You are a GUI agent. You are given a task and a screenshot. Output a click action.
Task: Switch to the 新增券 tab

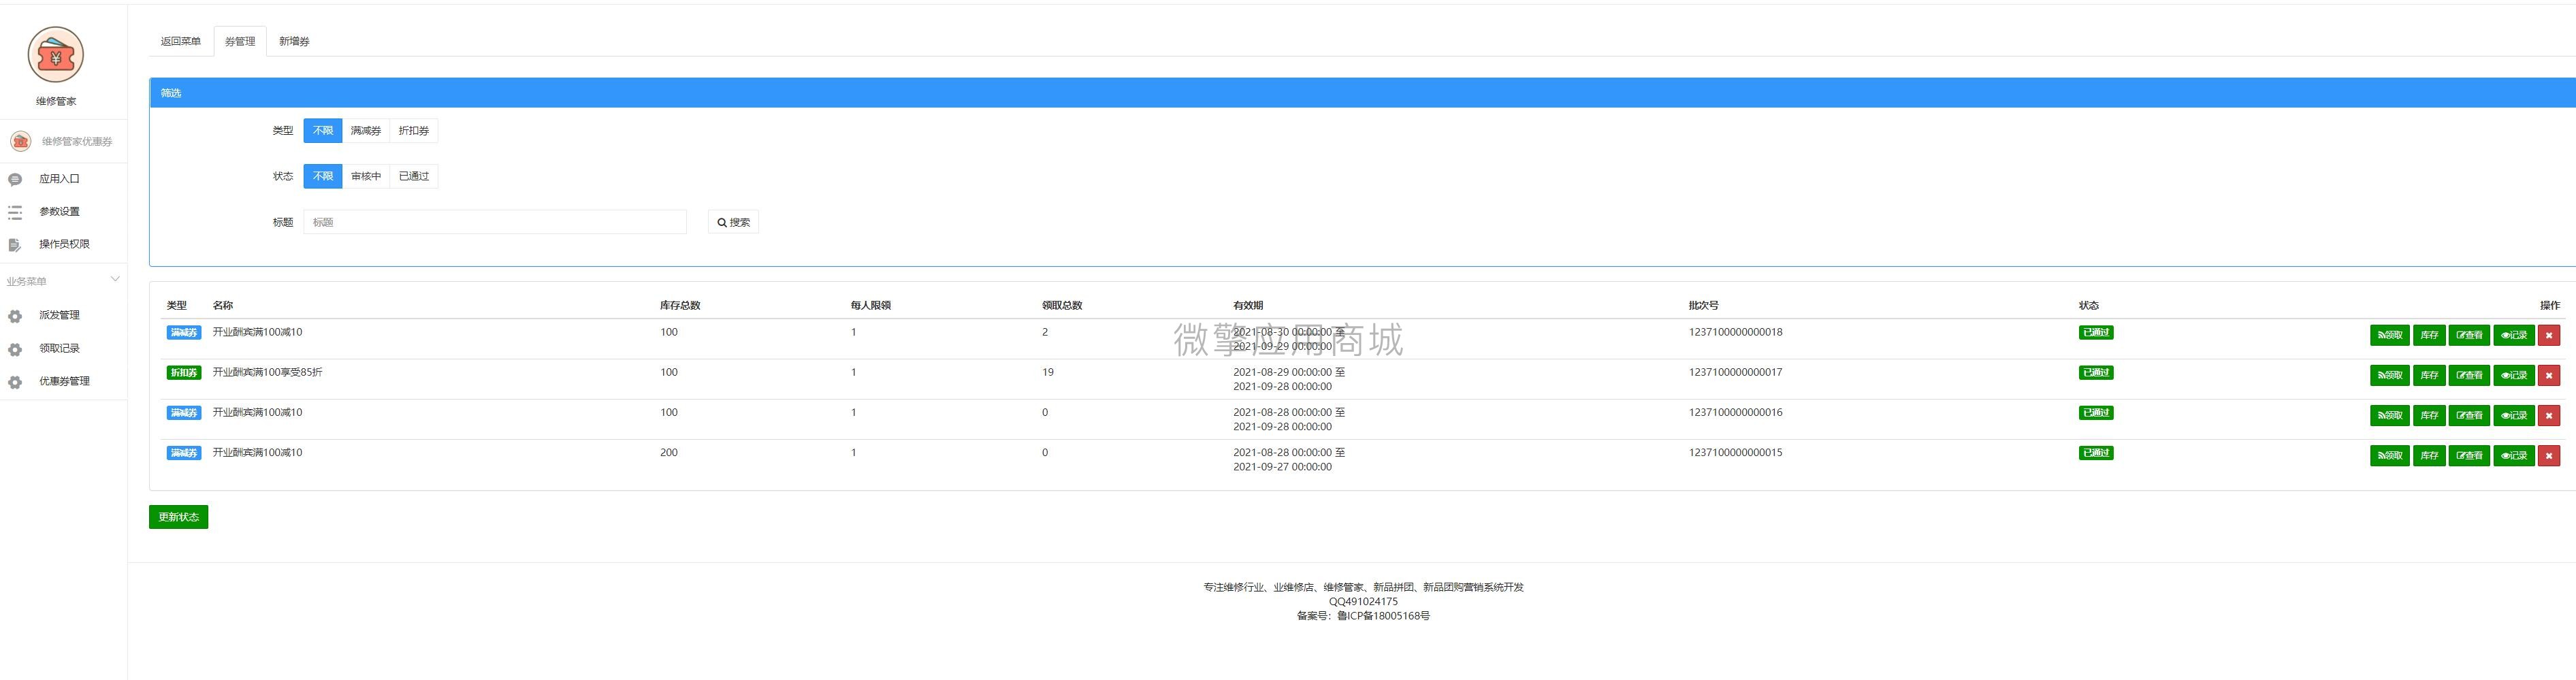tap(294, 41)
